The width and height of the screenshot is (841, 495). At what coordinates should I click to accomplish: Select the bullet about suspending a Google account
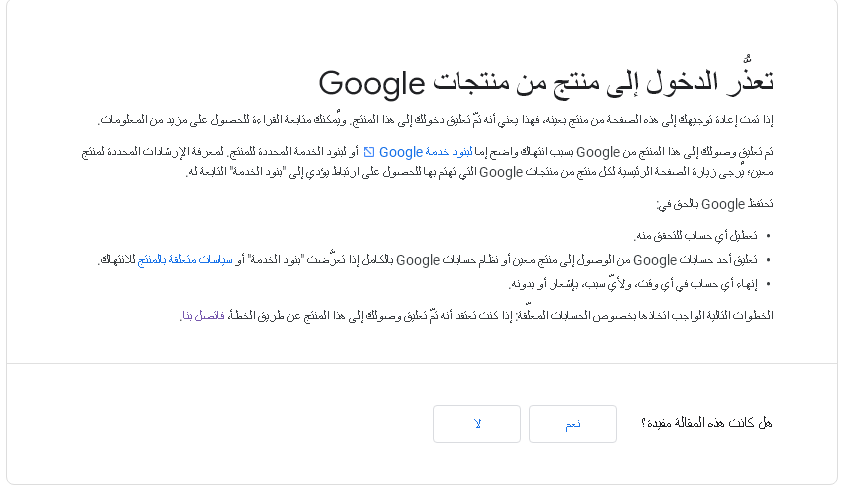(428, 260)
